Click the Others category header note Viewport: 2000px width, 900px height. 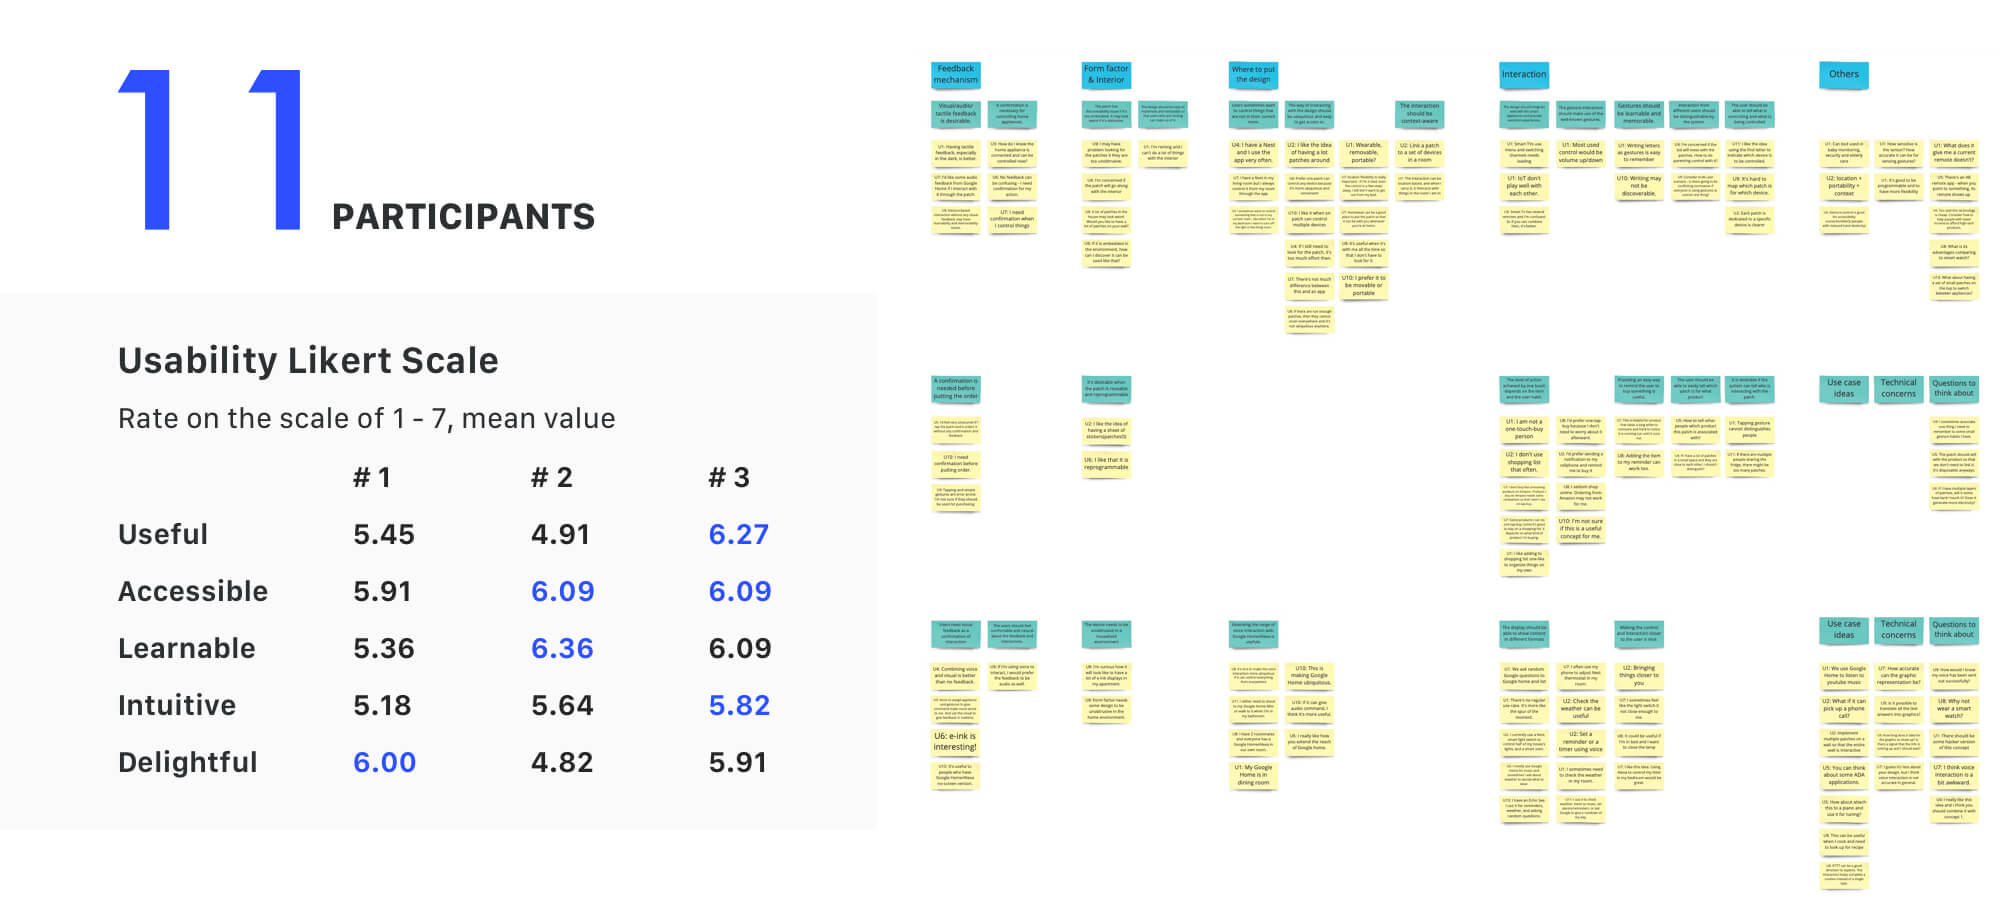pos(1843,75)
